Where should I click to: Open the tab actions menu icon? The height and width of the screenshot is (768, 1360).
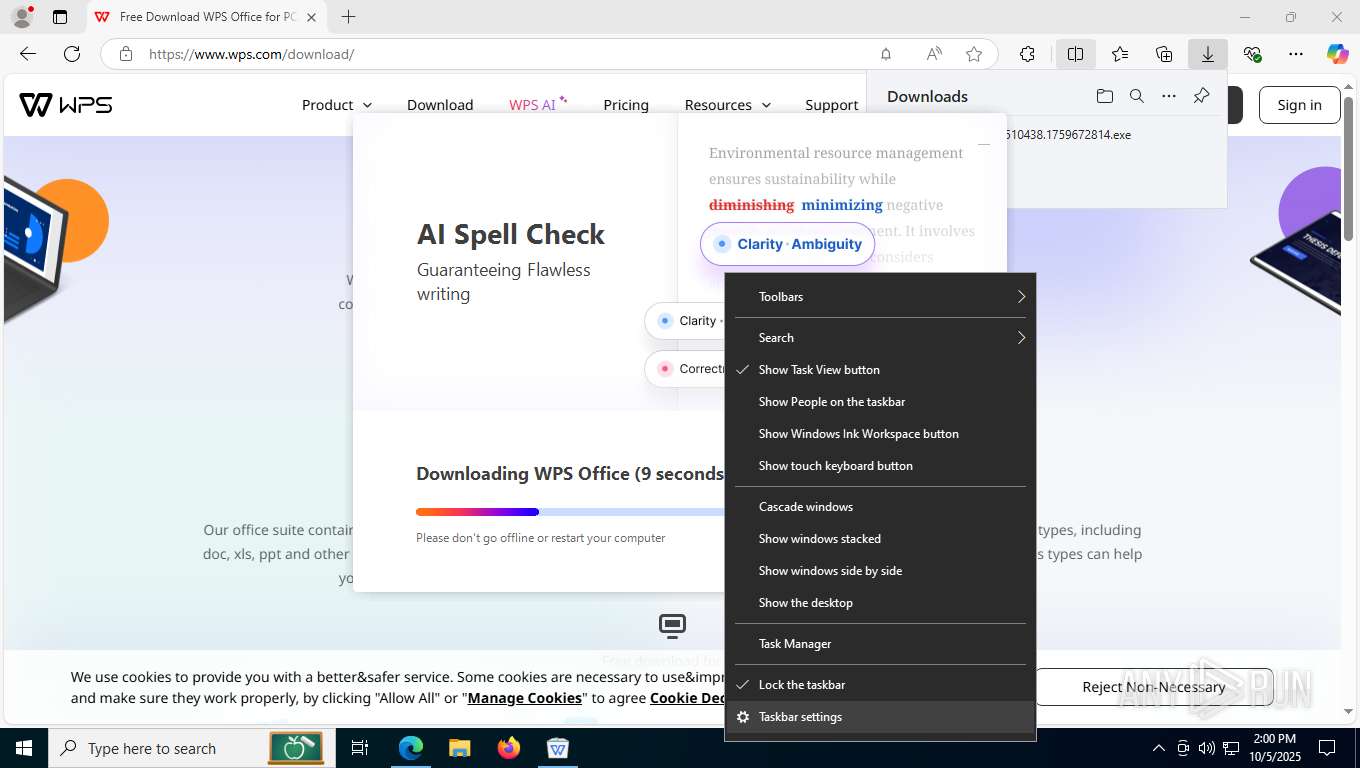click(60, 17)
